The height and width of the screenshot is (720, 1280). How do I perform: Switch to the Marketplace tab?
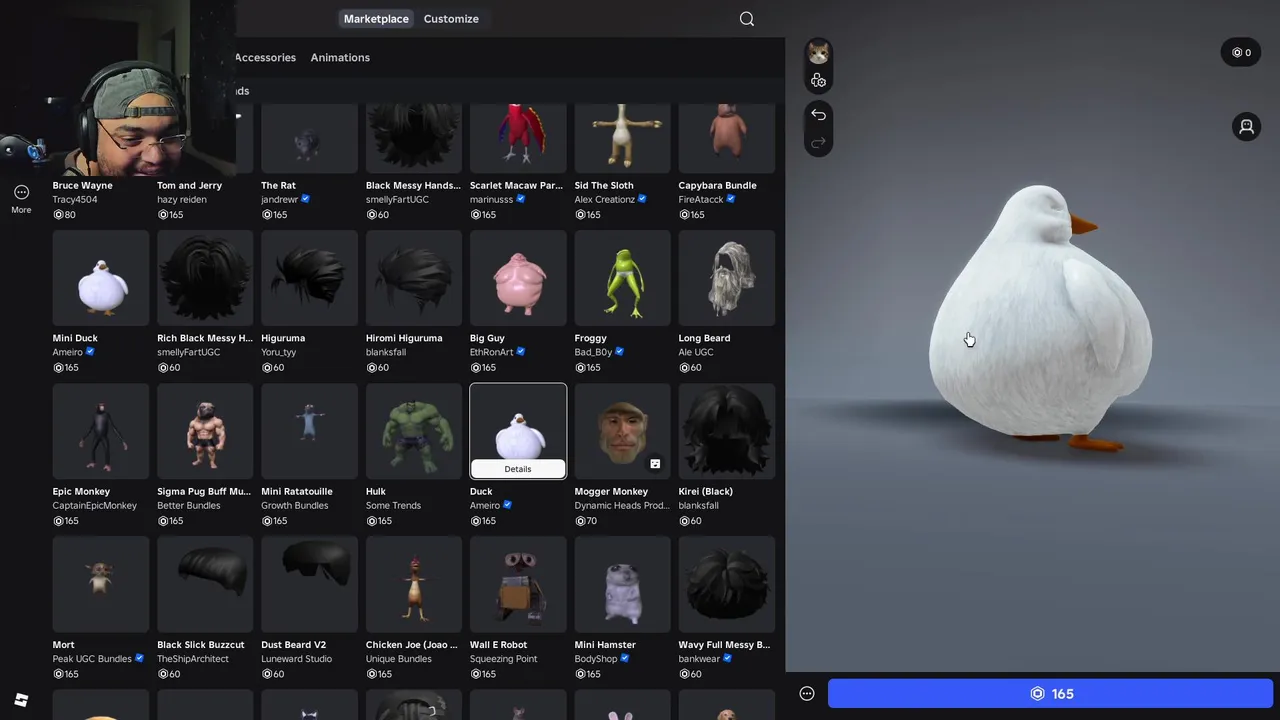376,19
